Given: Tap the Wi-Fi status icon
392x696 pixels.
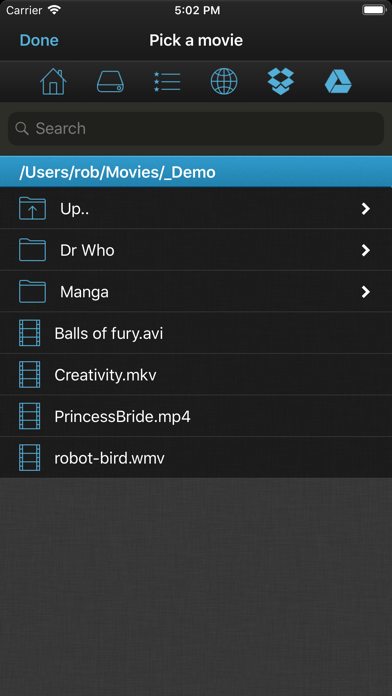Looking at the screenshot, I should point(55,10).
